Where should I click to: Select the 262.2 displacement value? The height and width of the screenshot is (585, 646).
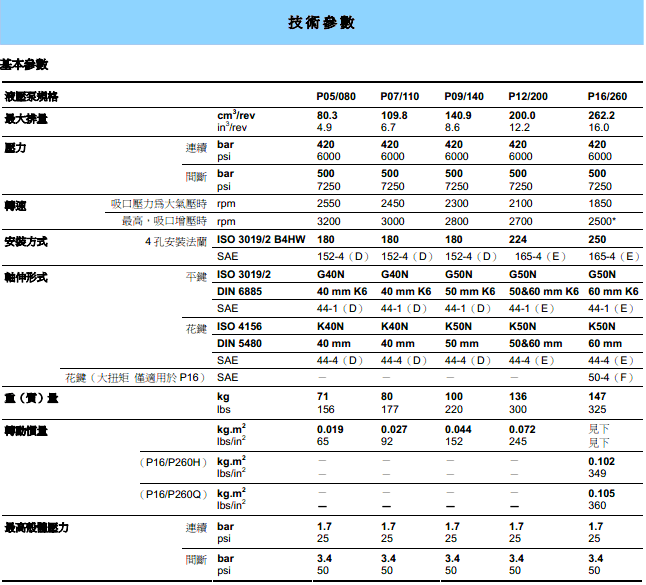click(x=602, y=116)
